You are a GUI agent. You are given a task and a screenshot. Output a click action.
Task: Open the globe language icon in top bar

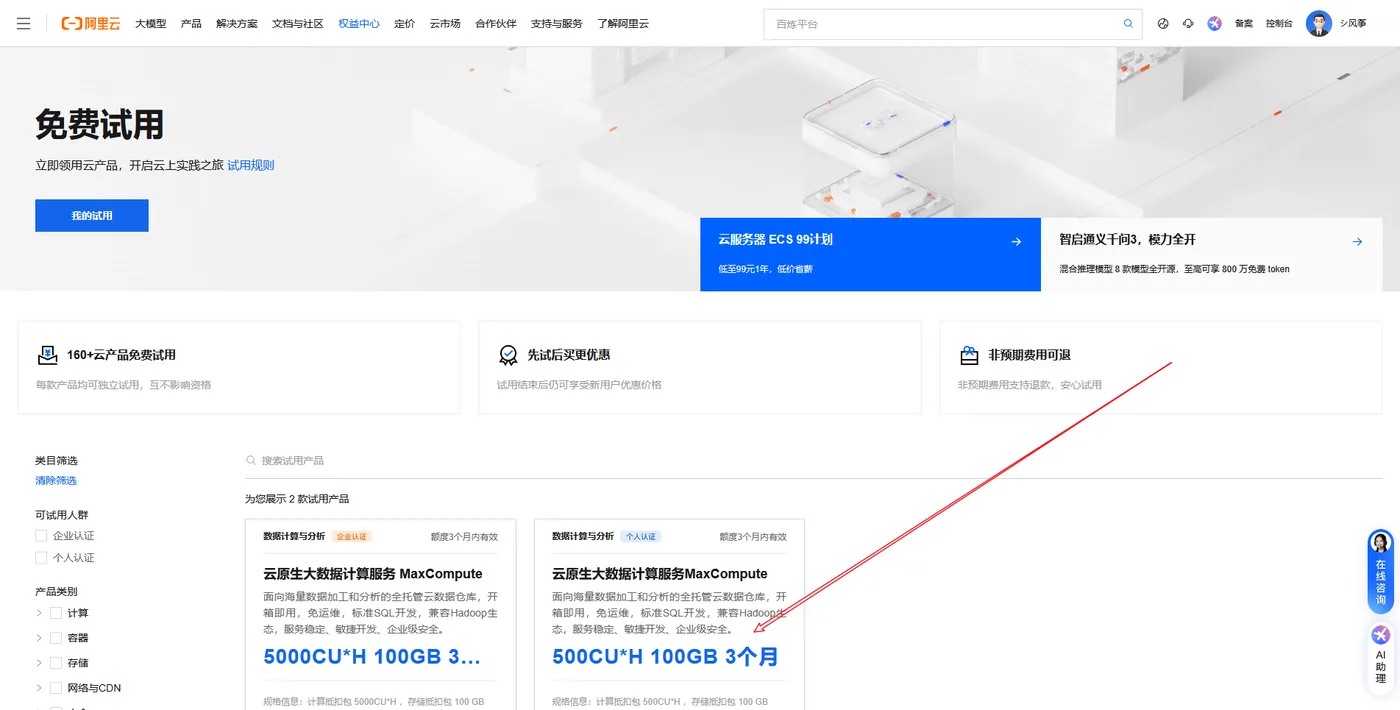[1162, 22]
